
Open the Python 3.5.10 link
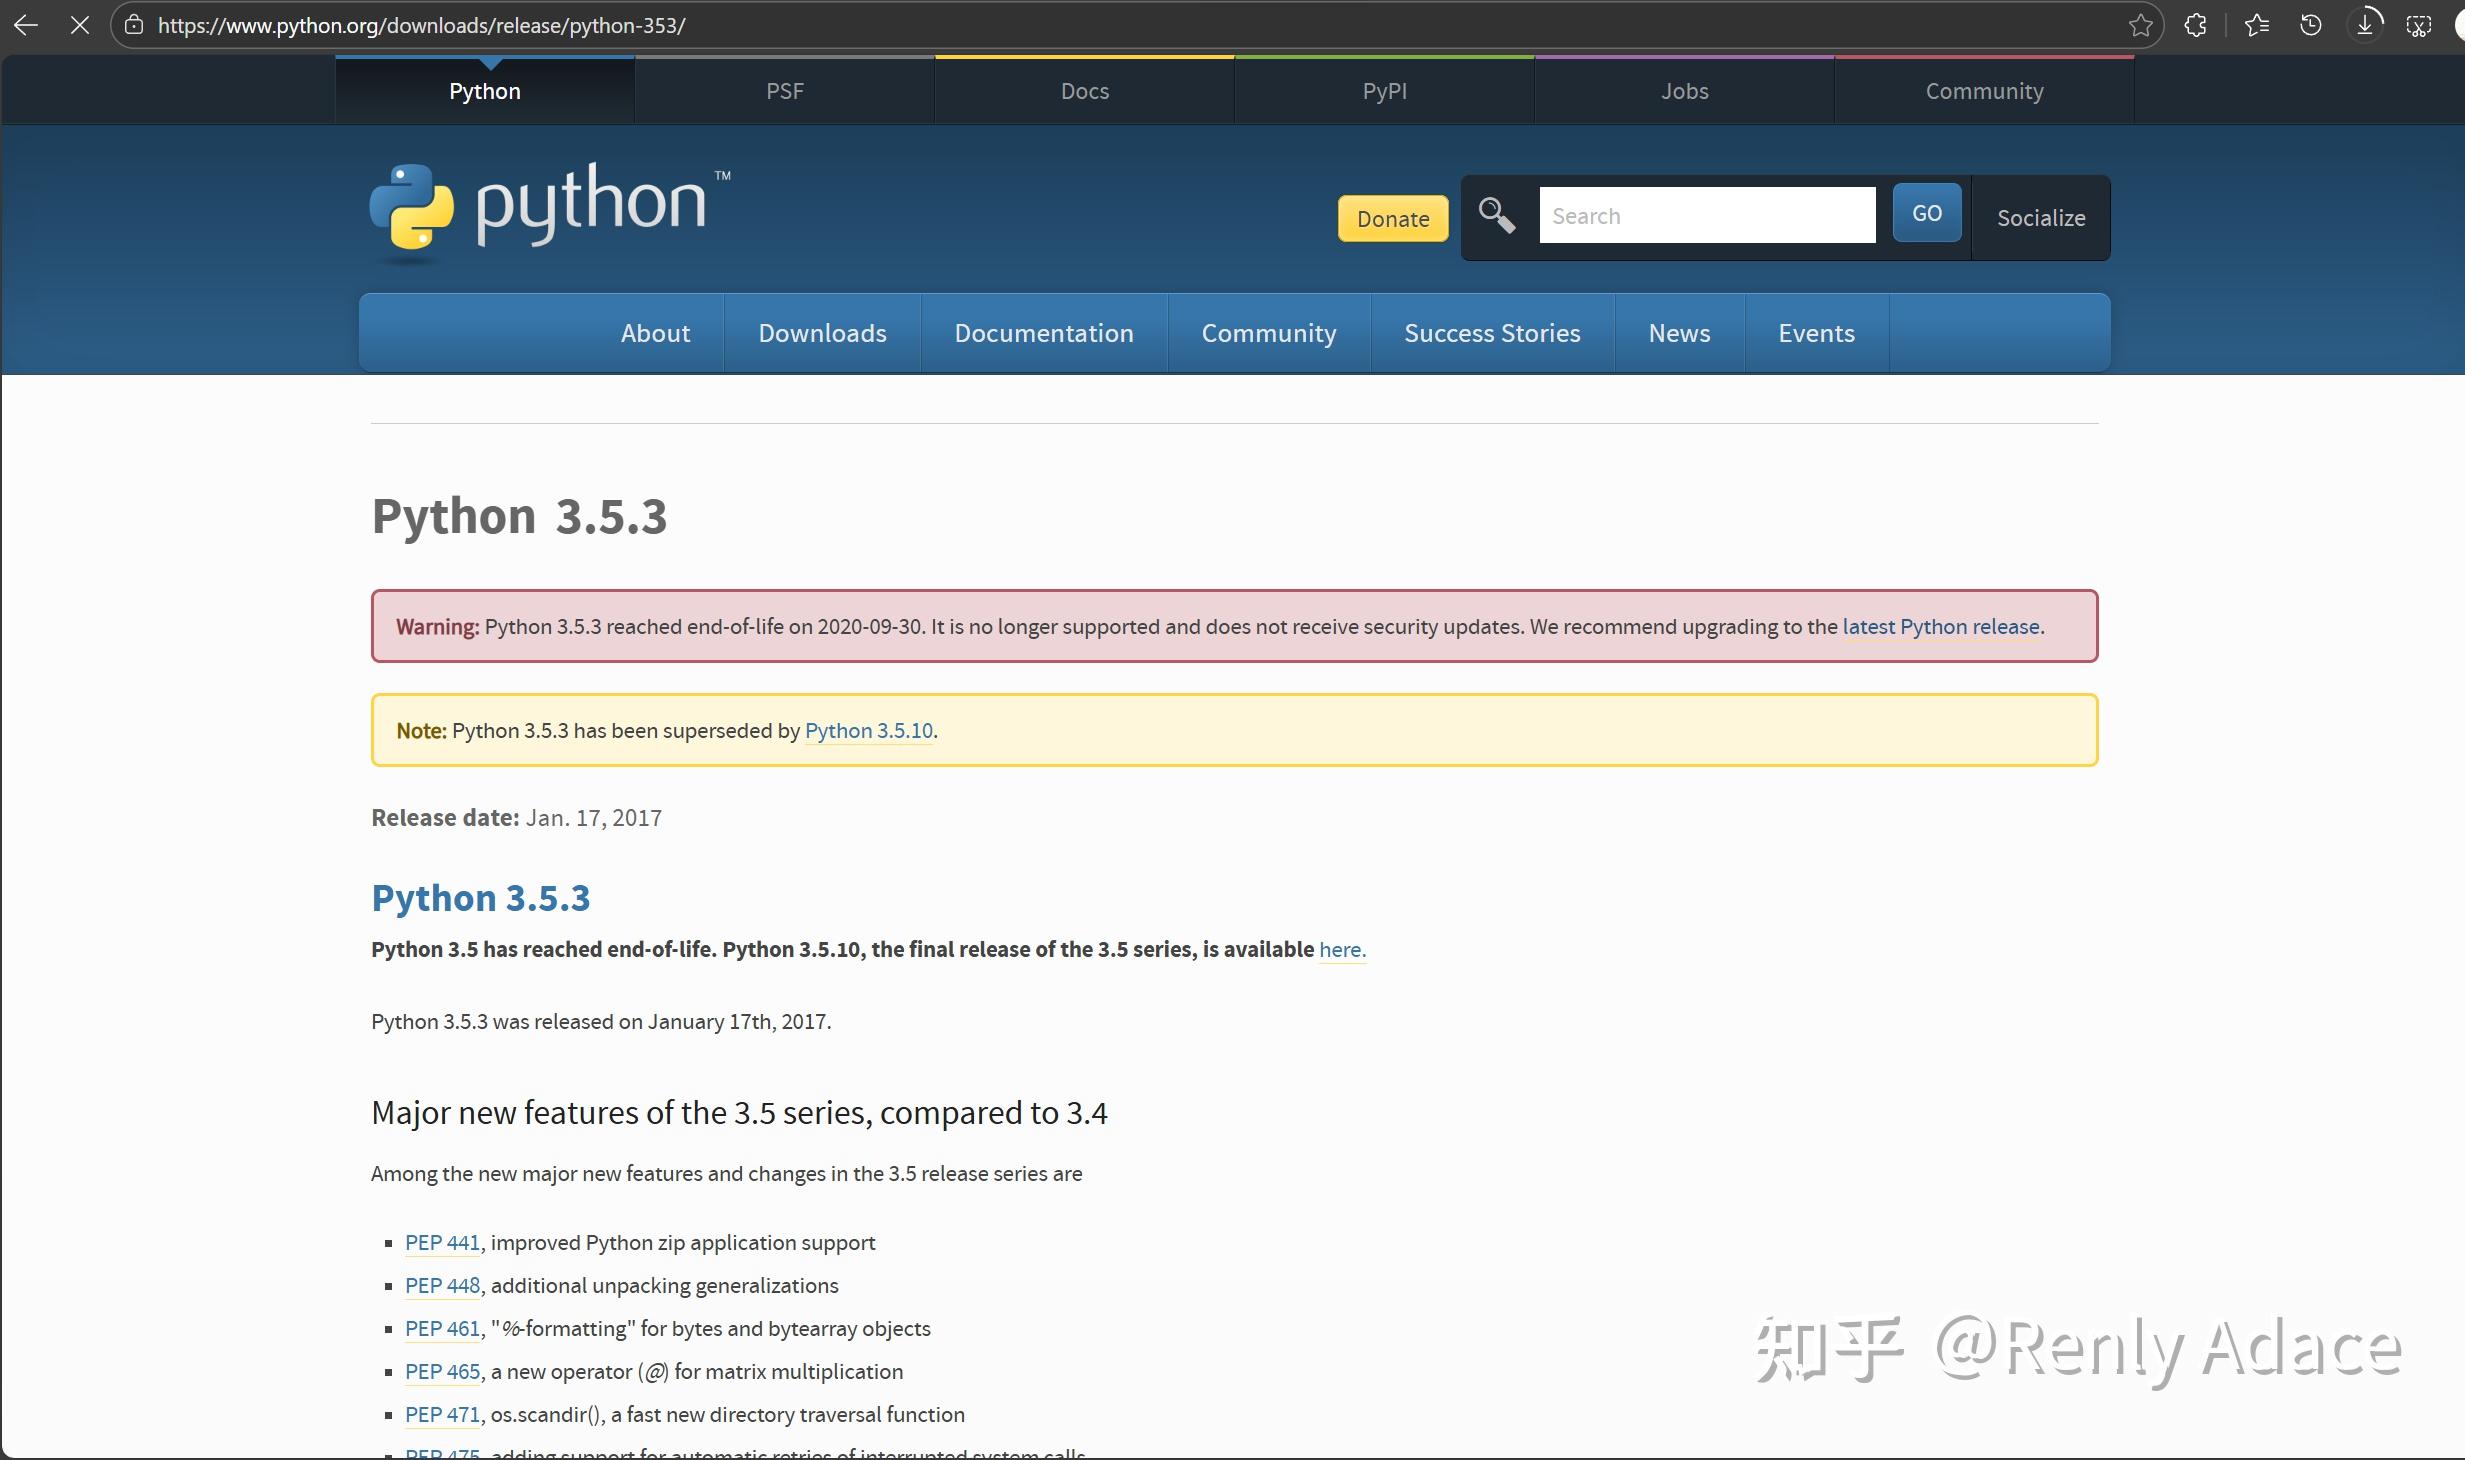pyautogui.click(x=869, y=731)
